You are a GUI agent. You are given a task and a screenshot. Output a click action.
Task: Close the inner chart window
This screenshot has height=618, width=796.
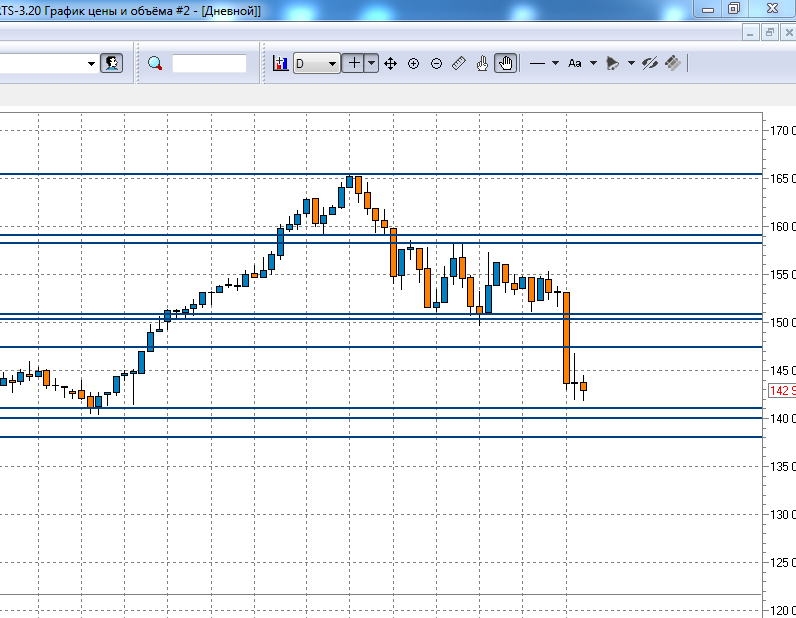tap(788, 32)
